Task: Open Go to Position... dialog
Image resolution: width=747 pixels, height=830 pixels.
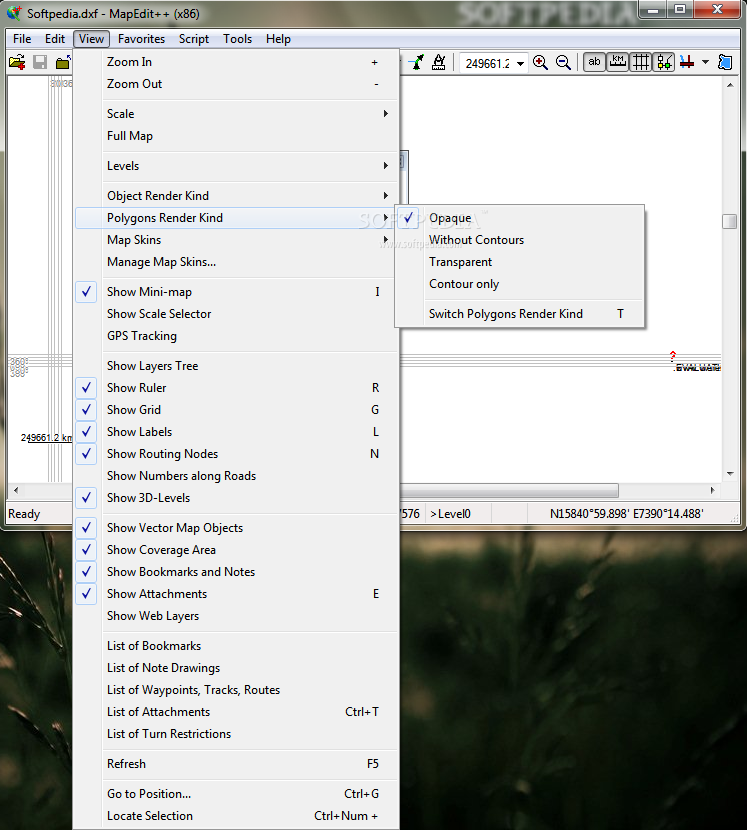Action: tap(236, 794)
